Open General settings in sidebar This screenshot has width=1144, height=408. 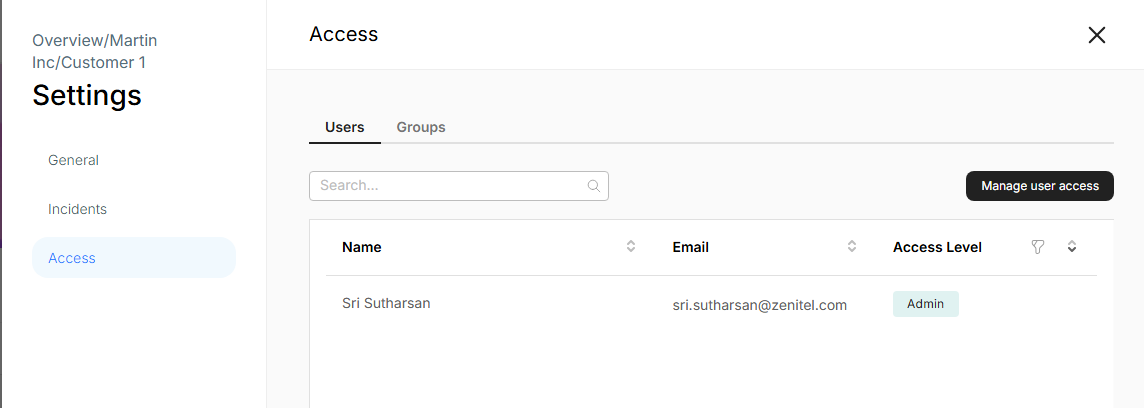click(x=73, y=160)
